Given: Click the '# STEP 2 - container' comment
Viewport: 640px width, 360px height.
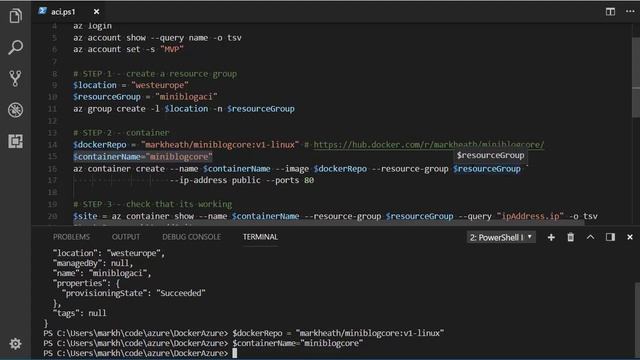Looking at the screenshot, I should 121,133.
